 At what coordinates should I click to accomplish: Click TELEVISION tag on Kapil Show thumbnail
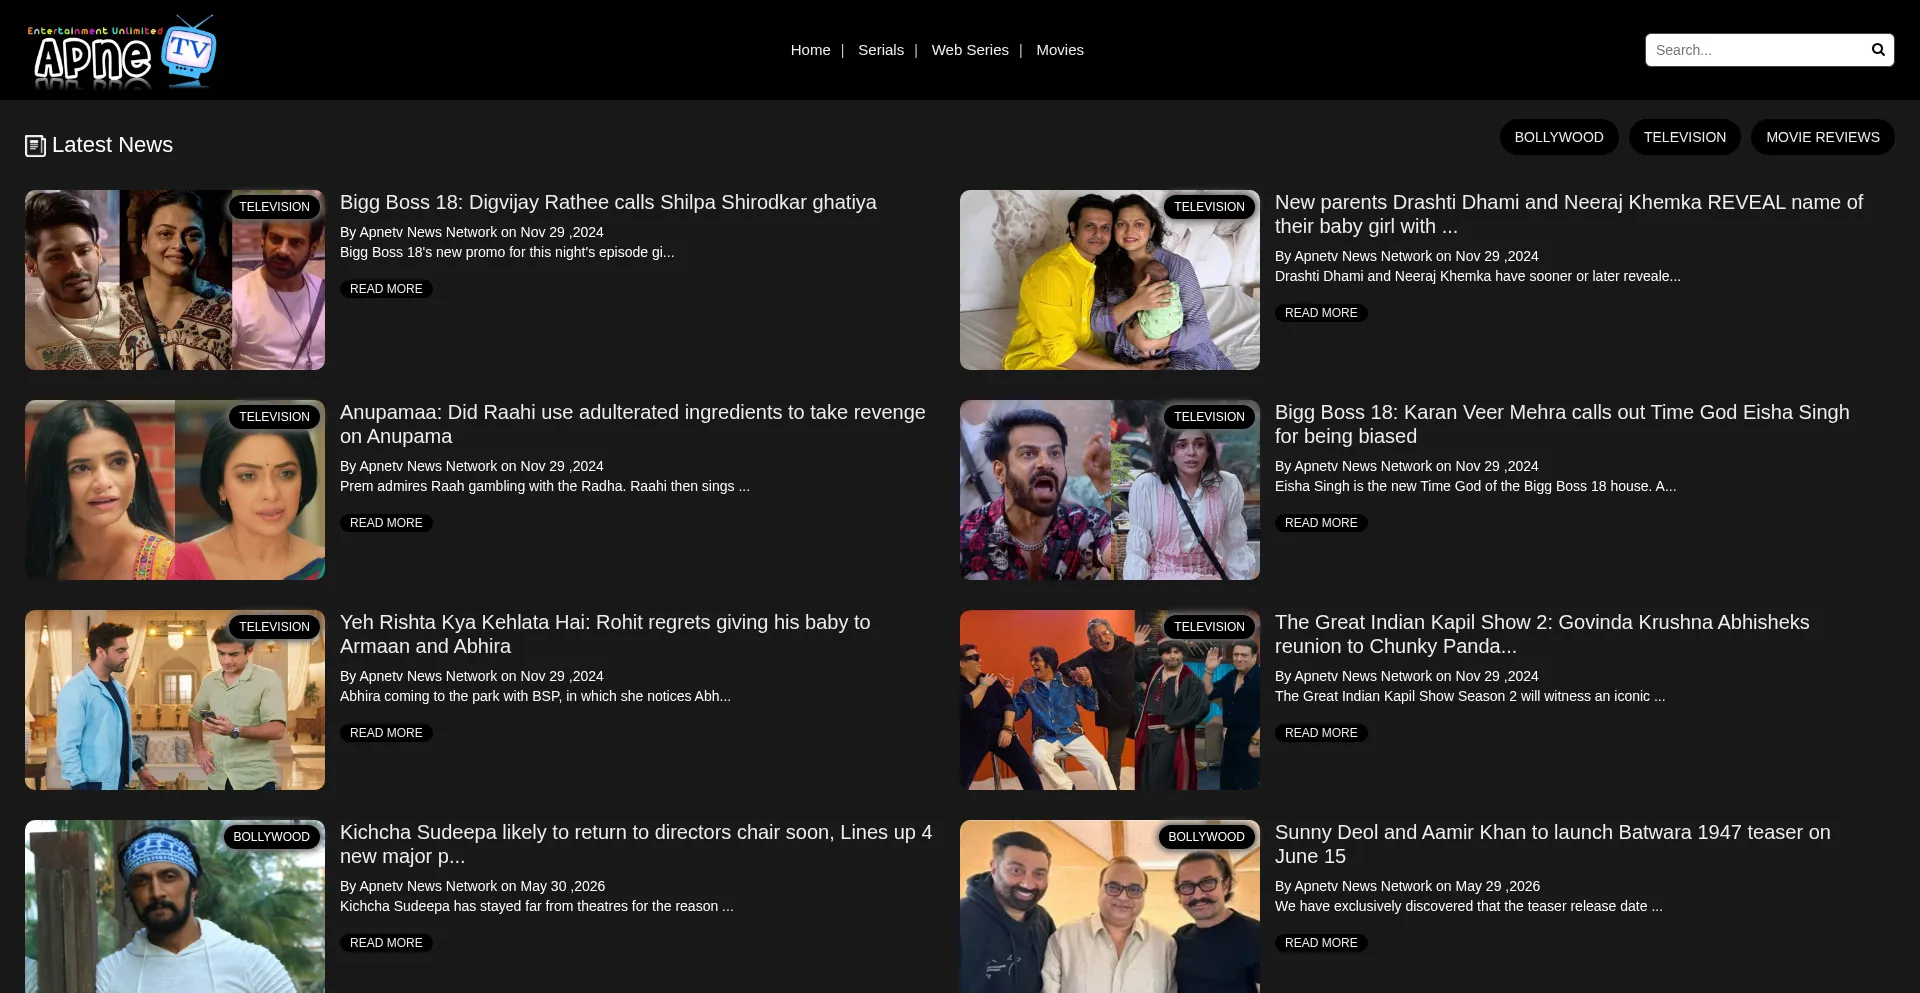click(1209, 627)
